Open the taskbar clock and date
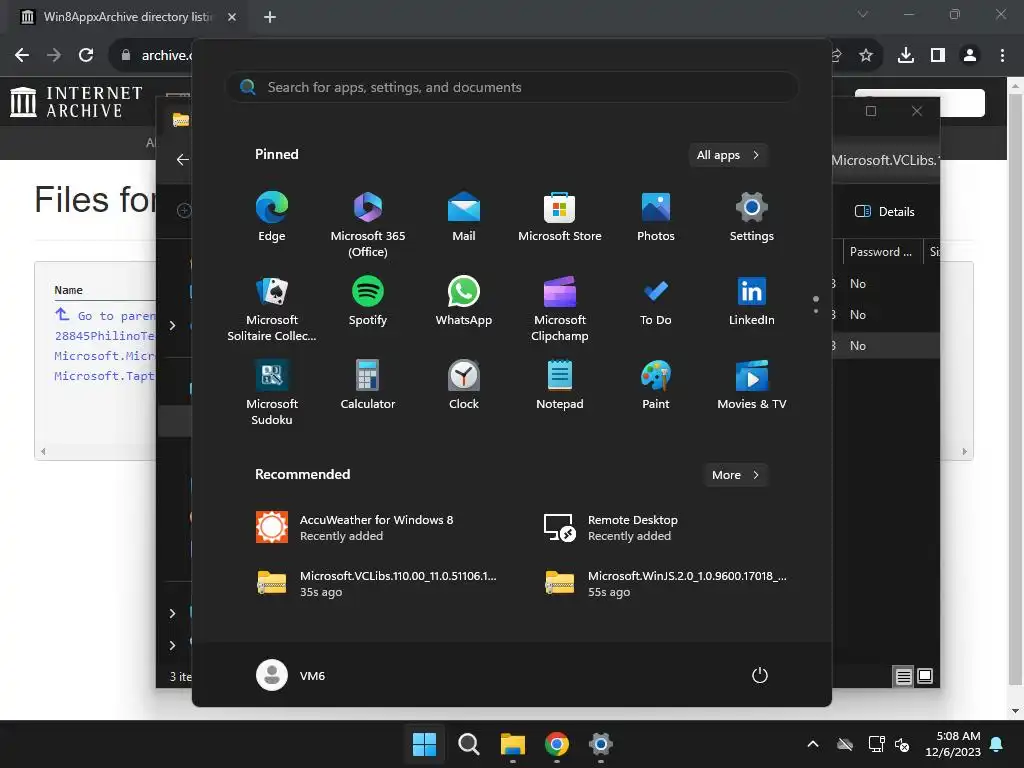Image resolution: width=1024 pixels, height=768 pixels. click(x=953, y=744)
